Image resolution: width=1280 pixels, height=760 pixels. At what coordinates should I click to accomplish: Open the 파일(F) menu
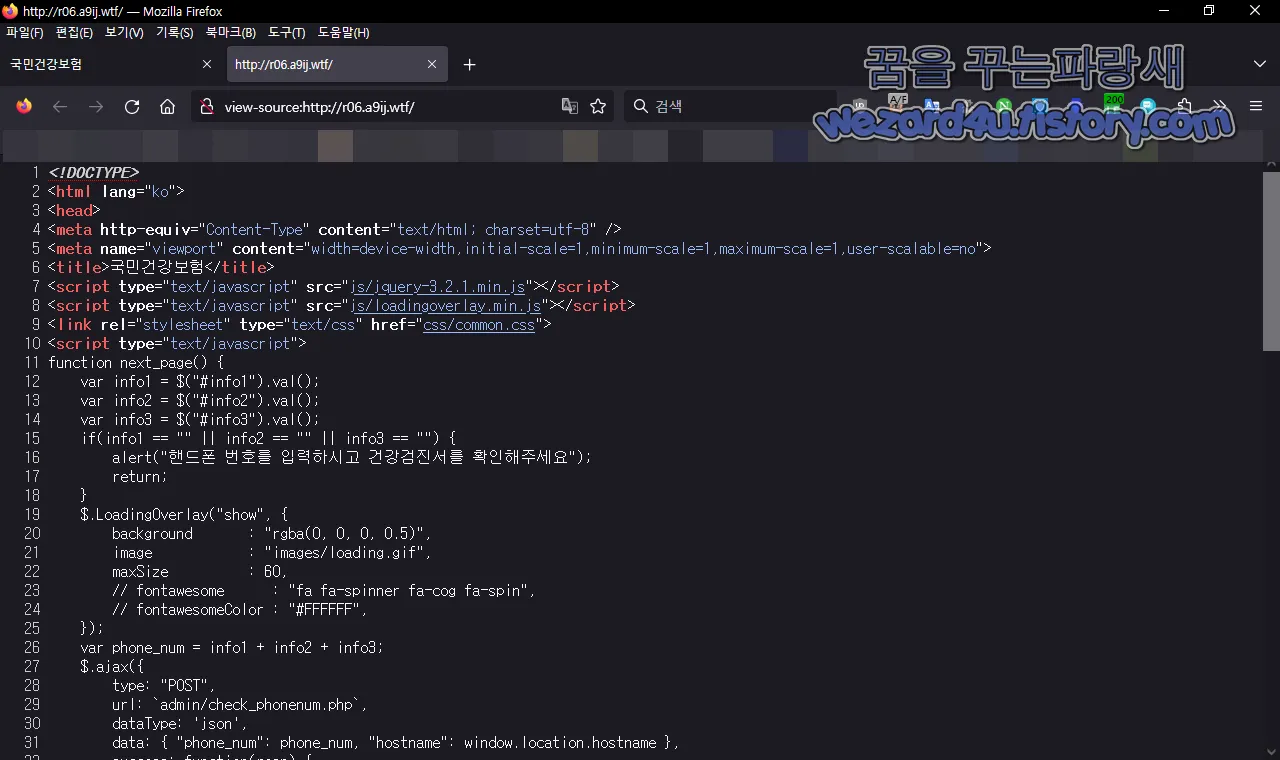point(25,33)
